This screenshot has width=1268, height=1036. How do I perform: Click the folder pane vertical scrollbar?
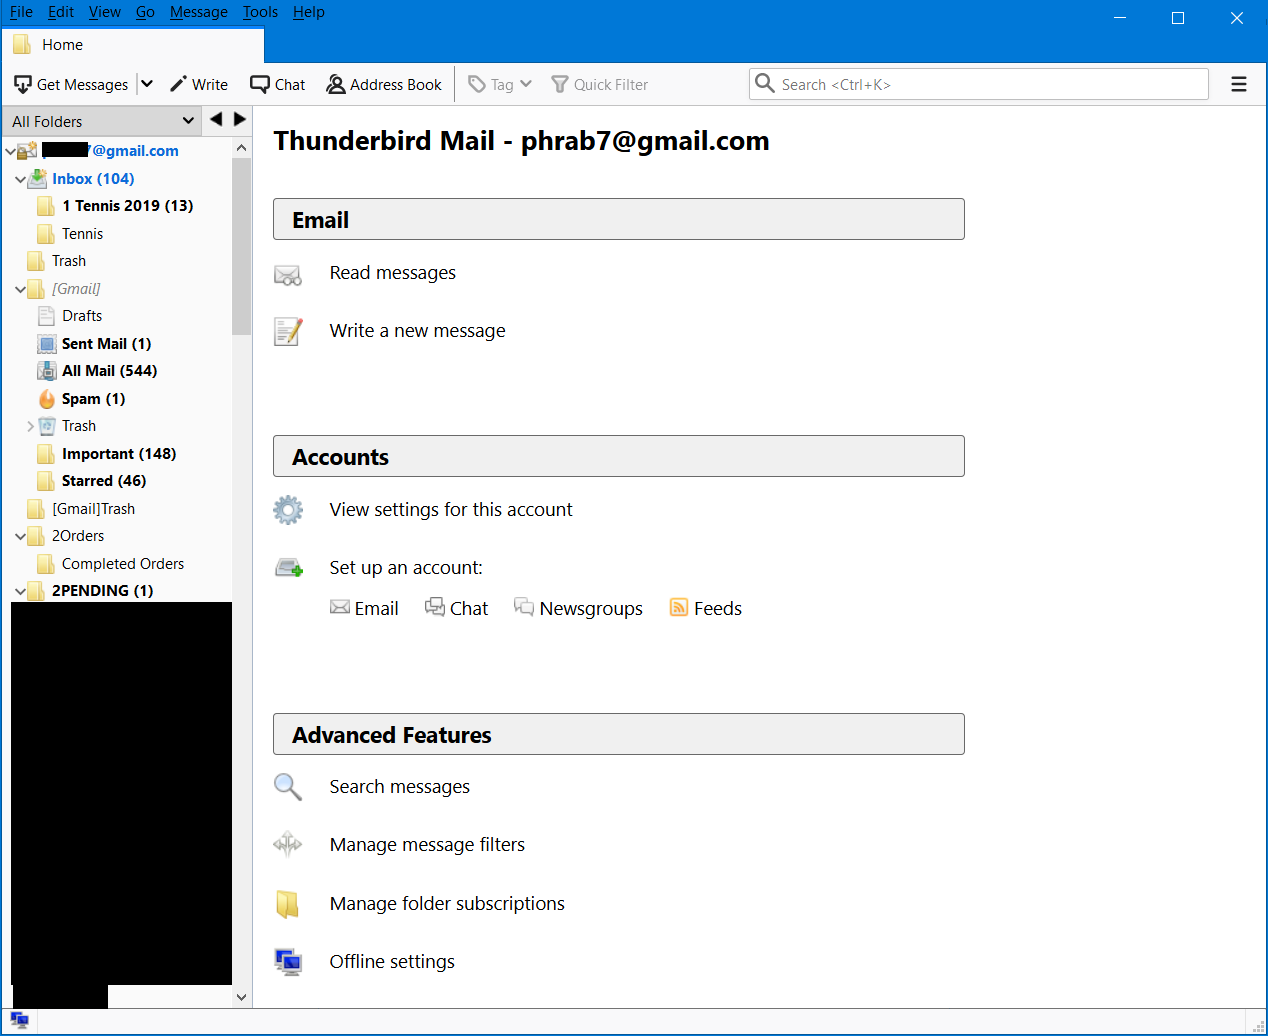[x=241, y=250]
